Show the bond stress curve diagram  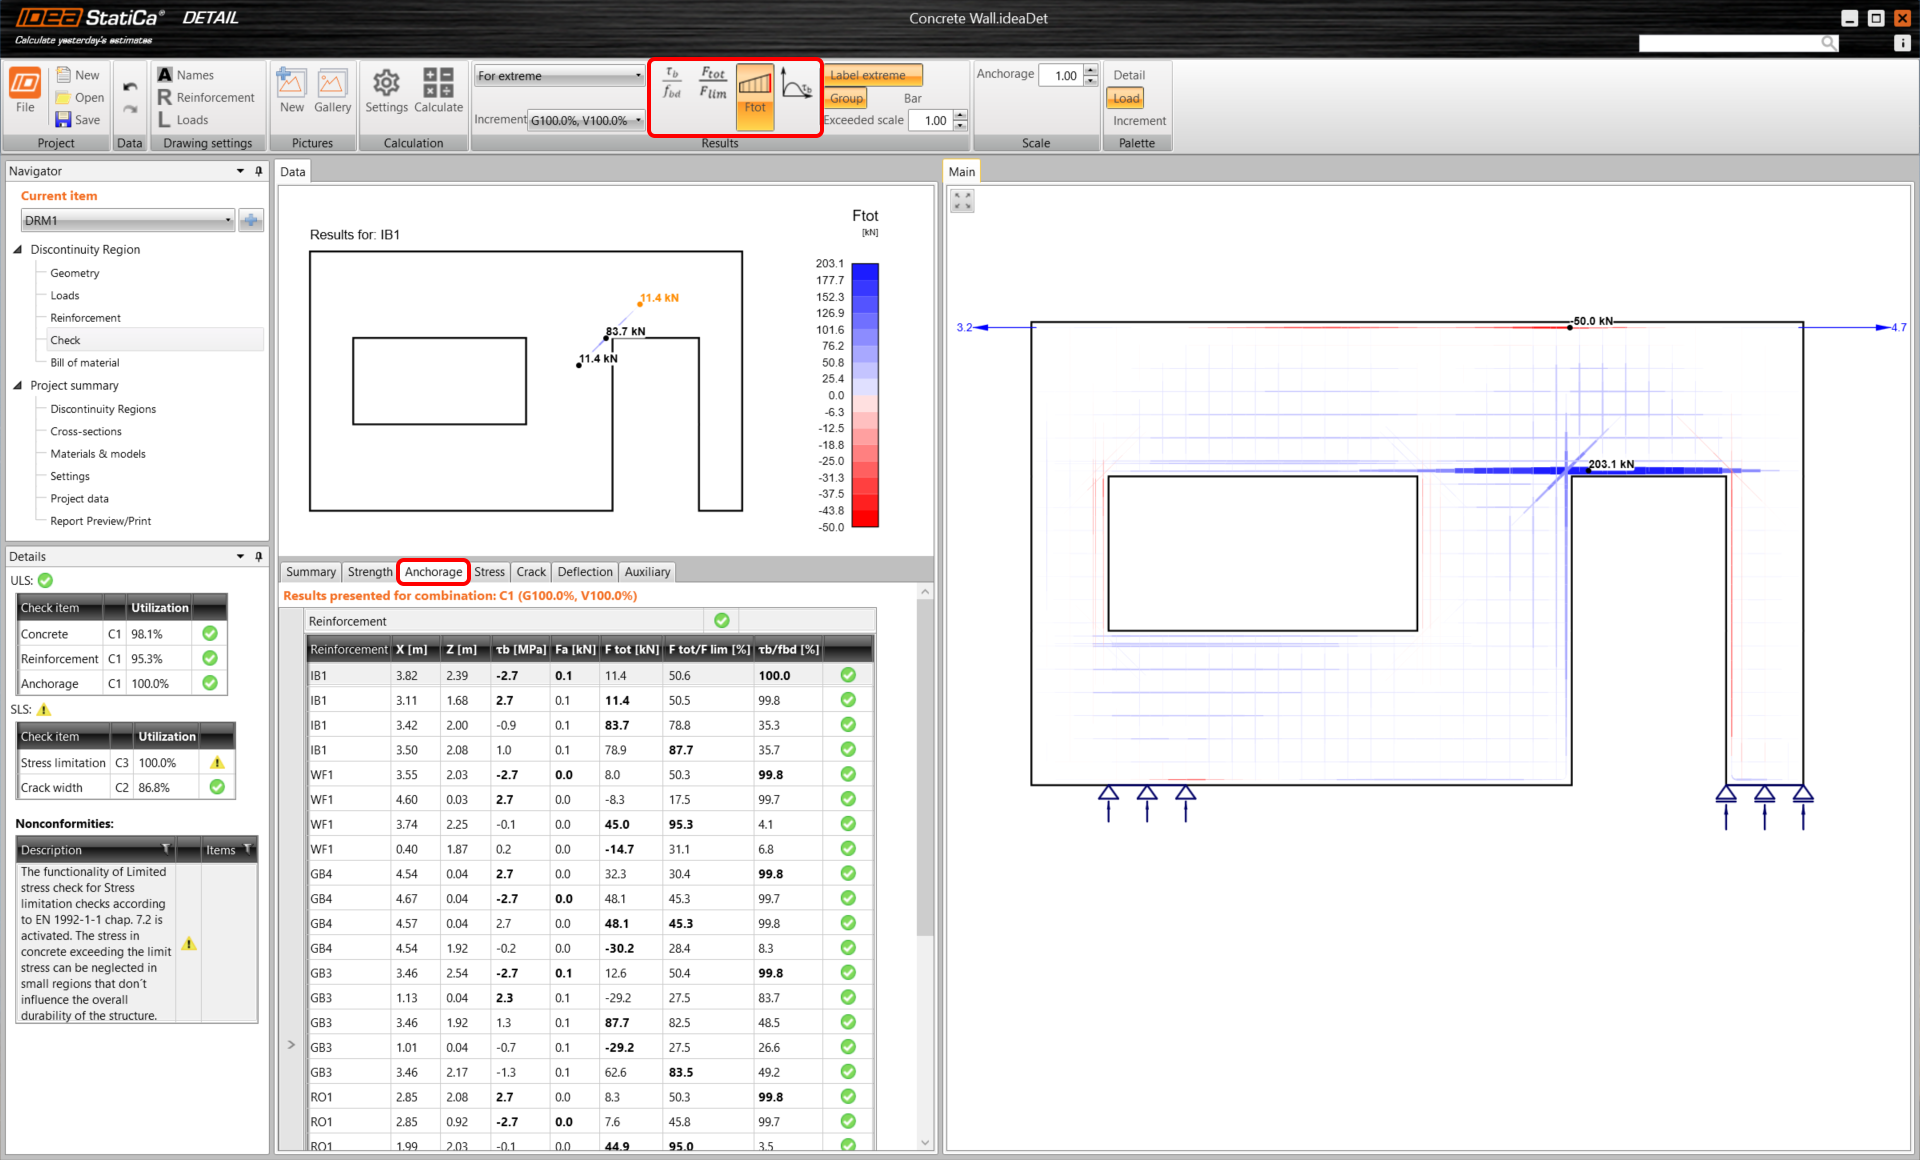click(x=796, y=83)
